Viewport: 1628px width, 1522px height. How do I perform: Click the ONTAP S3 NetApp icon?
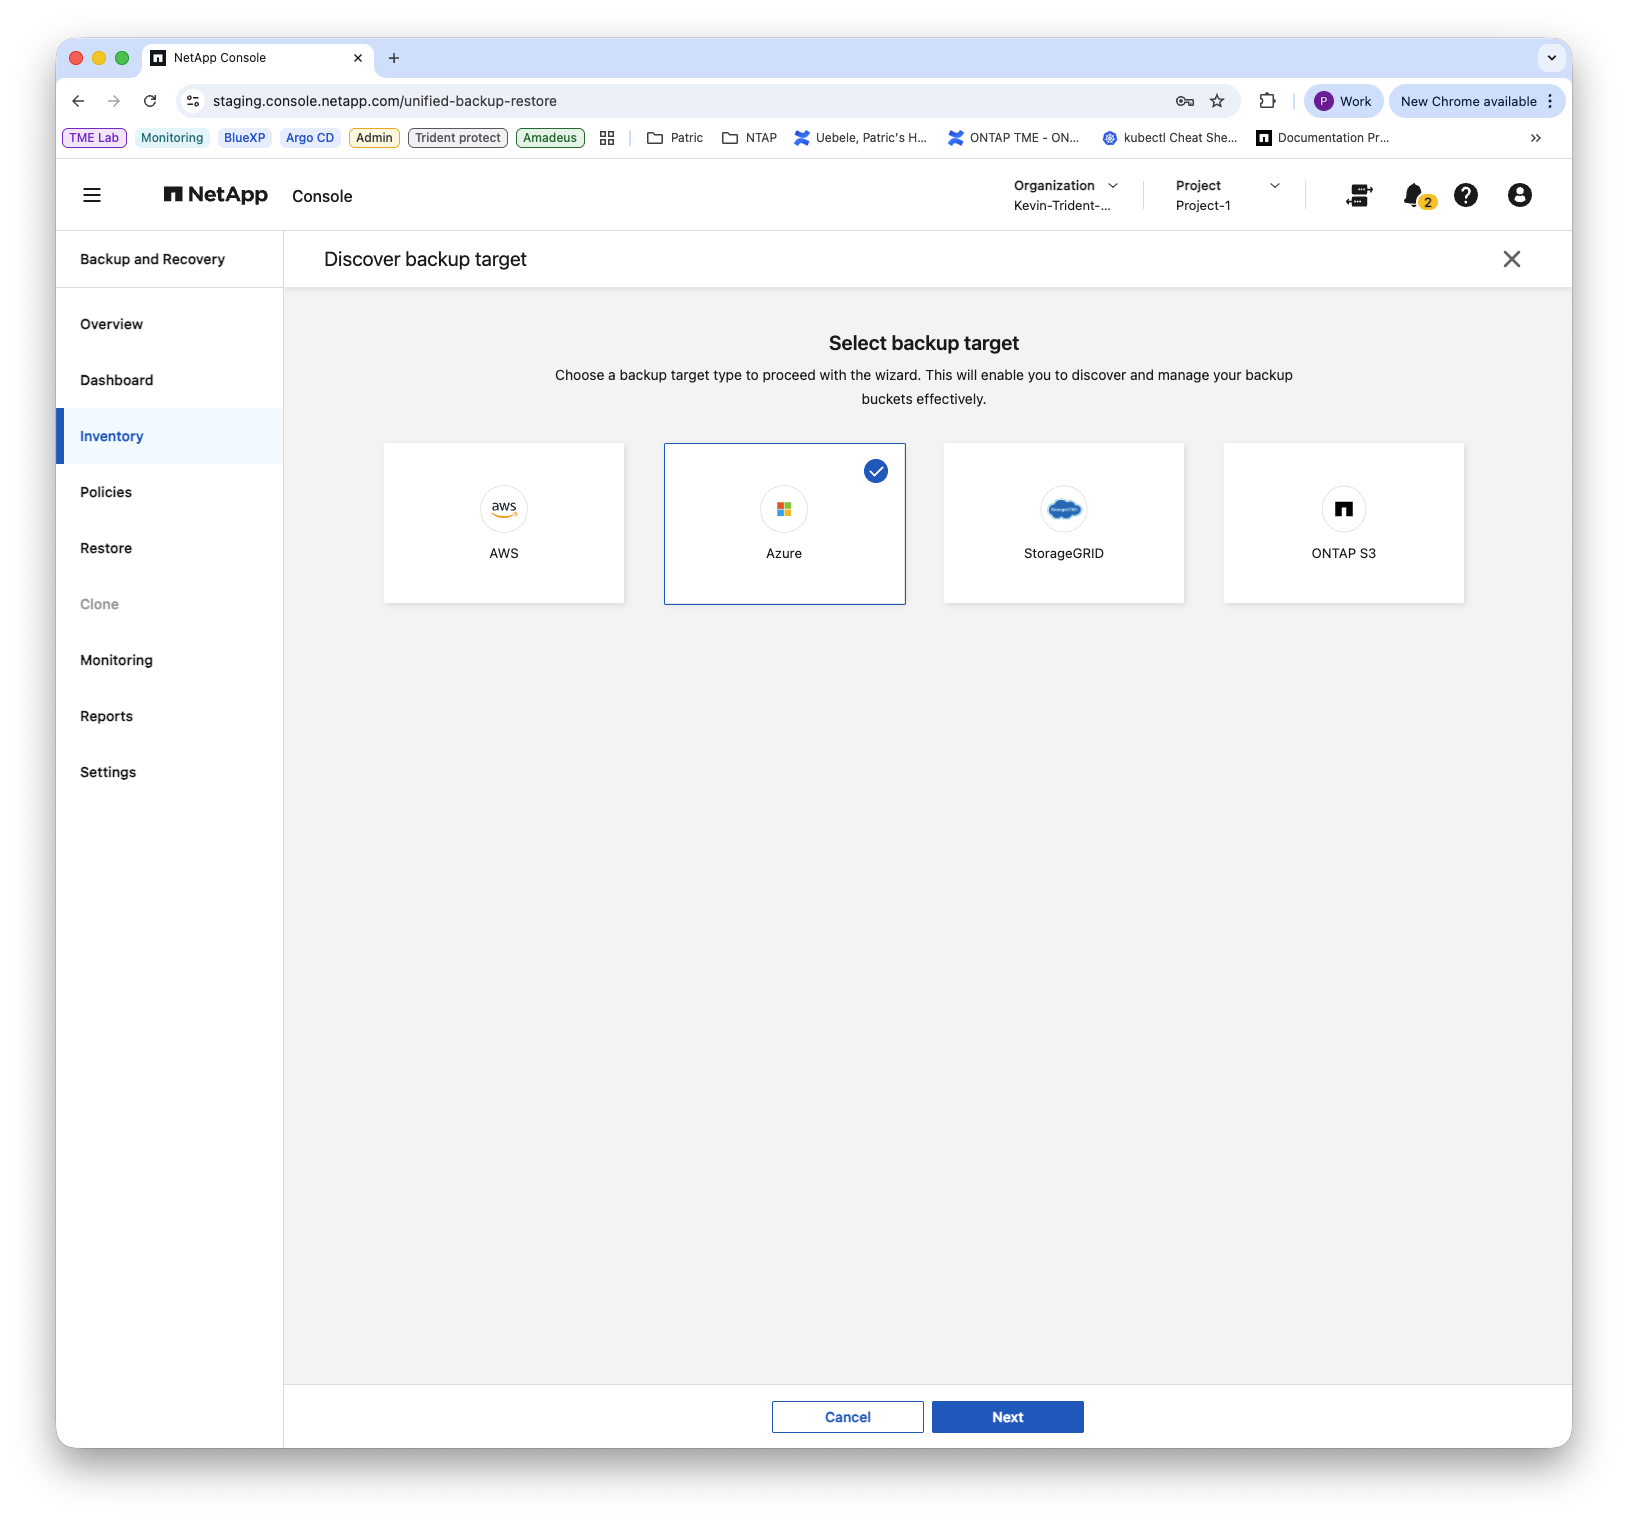(1344, 509)
